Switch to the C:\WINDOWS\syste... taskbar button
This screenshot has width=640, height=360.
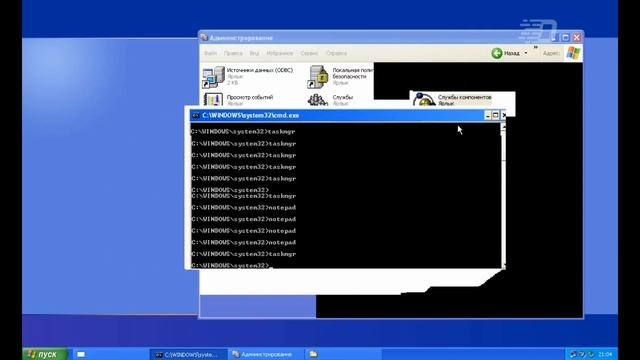pos(188,355)
